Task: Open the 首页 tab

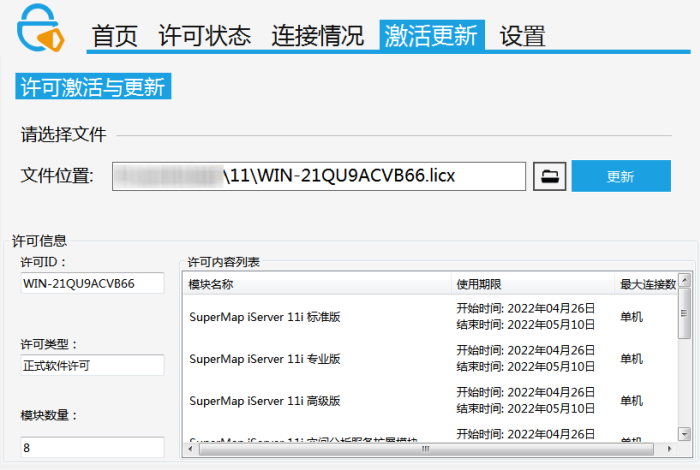Action: [x=115, y=36]
